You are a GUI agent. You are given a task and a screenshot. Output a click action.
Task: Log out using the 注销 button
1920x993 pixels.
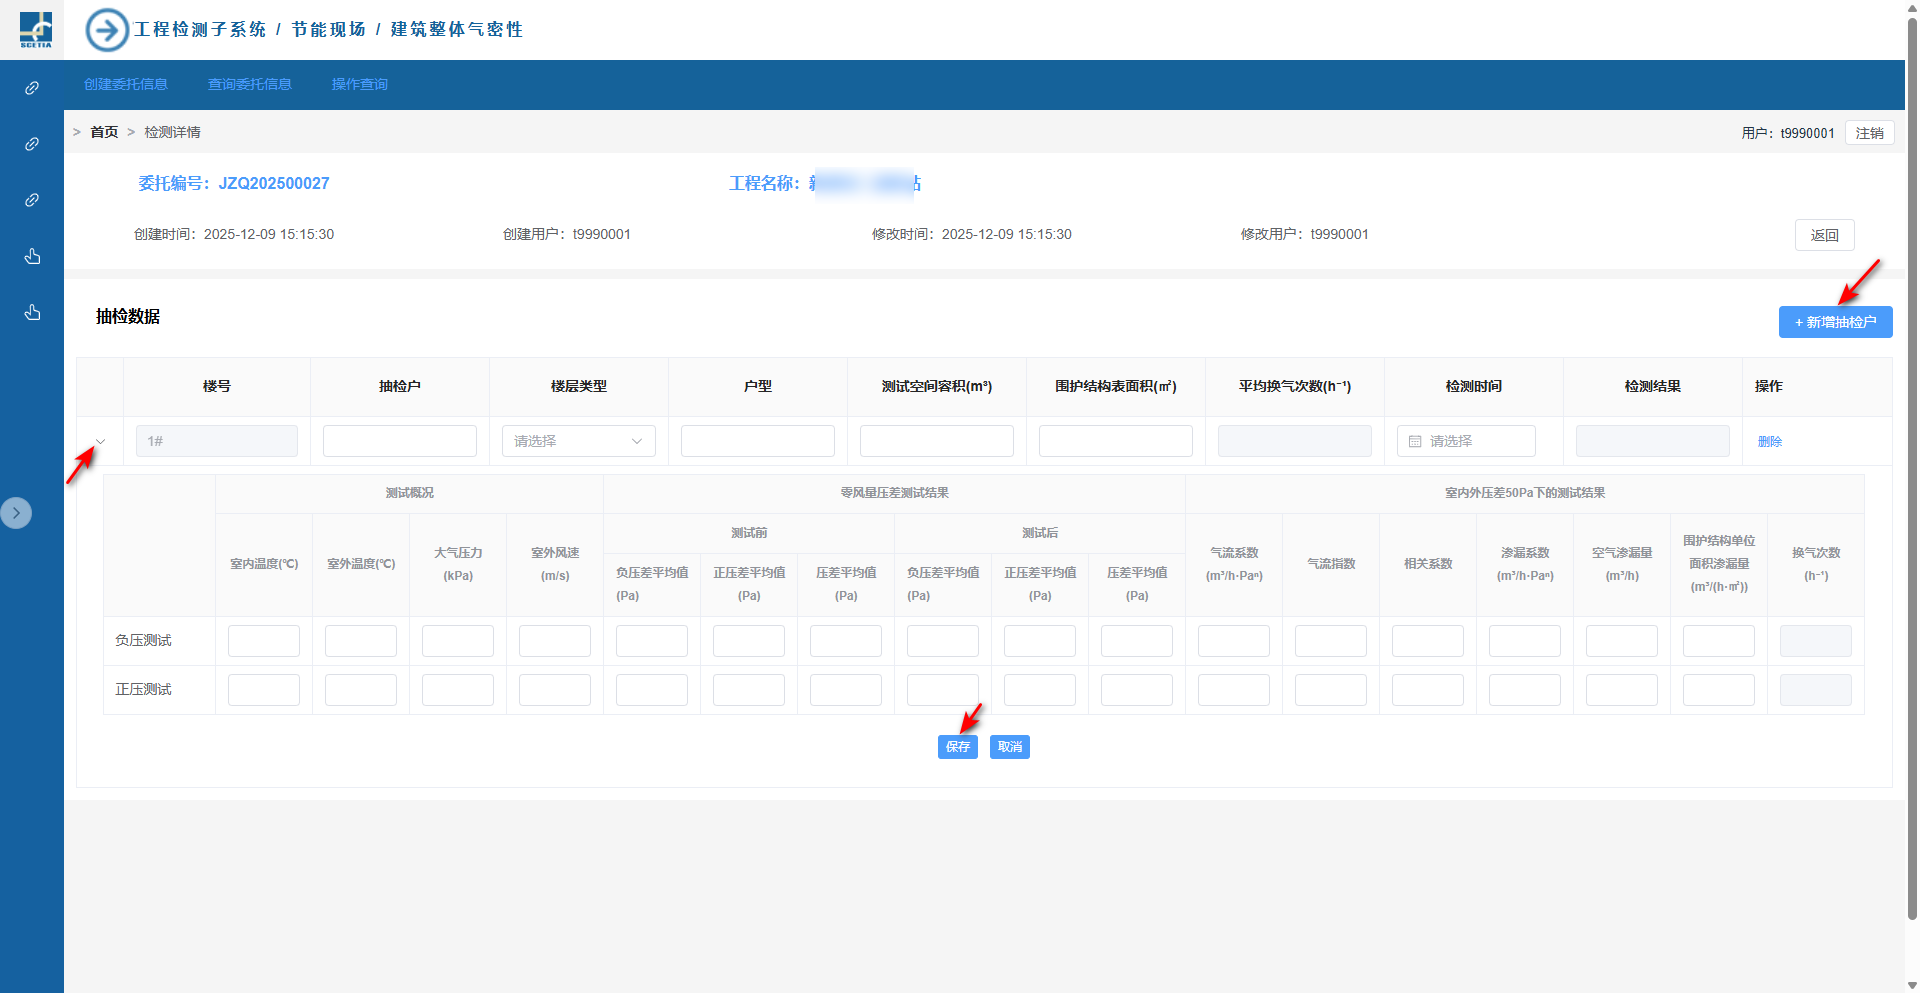coord(1868,133)
